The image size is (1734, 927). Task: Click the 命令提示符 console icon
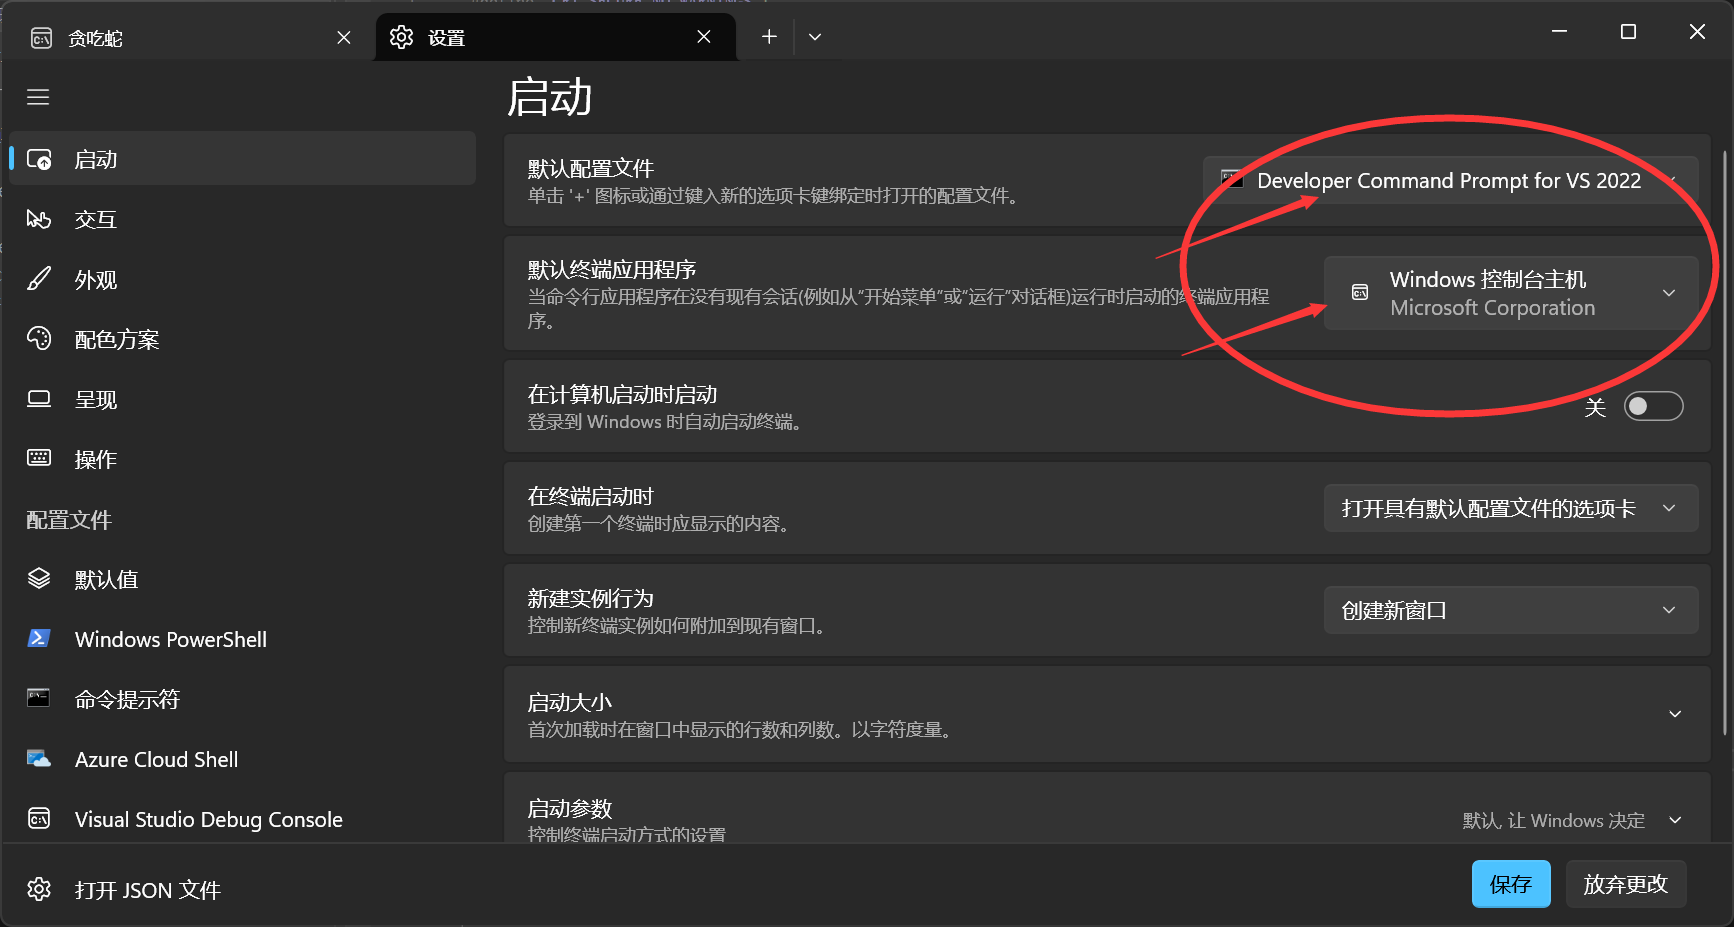coord(39,698)
